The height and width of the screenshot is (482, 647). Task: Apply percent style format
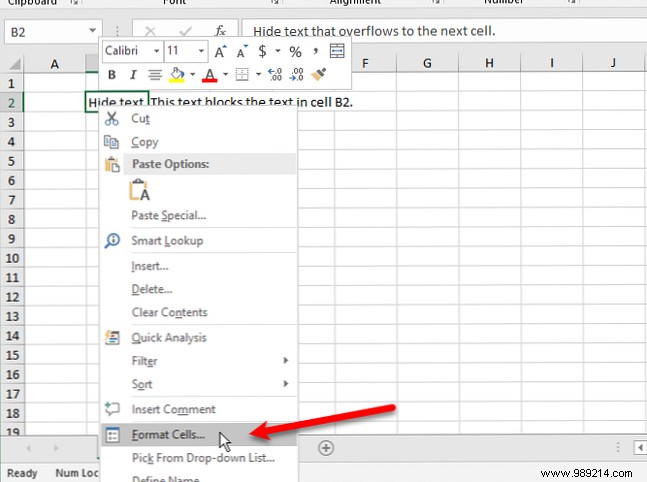(295, 52)
